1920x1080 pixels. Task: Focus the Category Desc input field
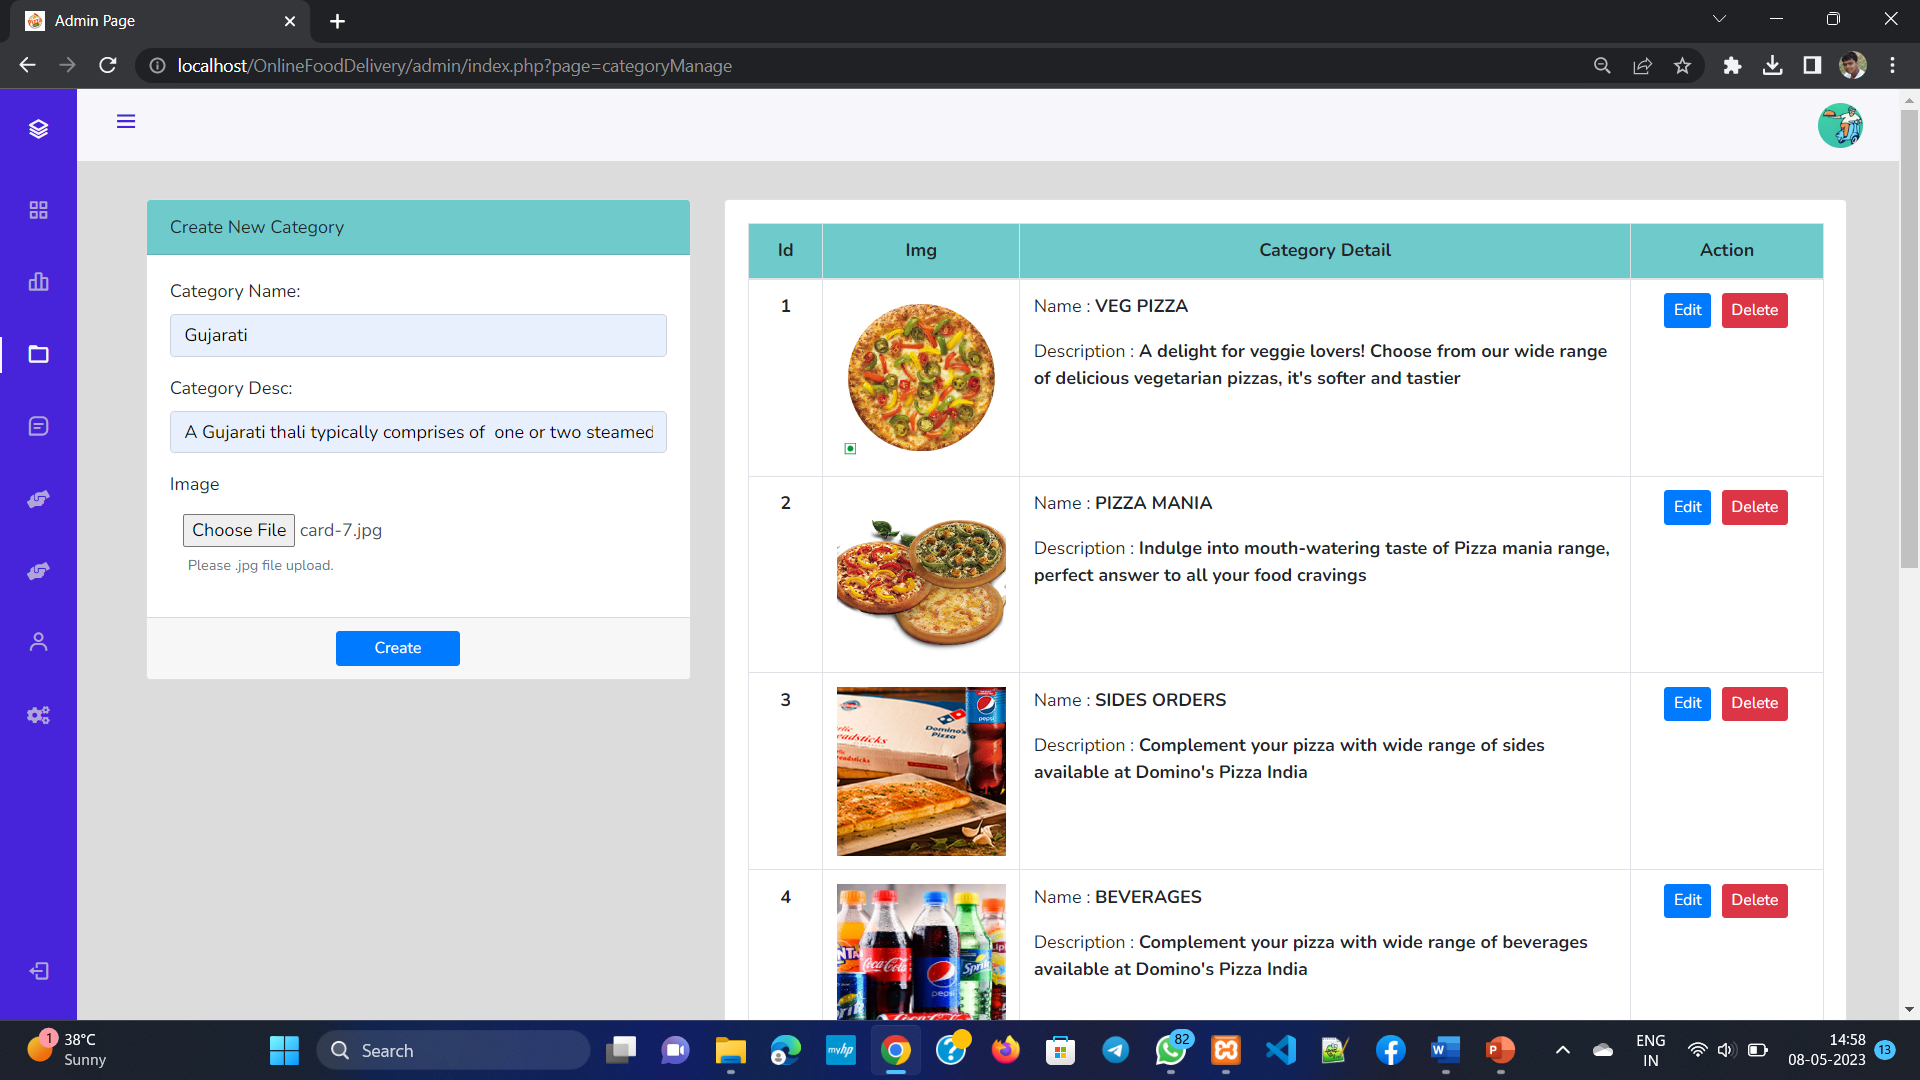pyautogui.click(x=418, y=432)
